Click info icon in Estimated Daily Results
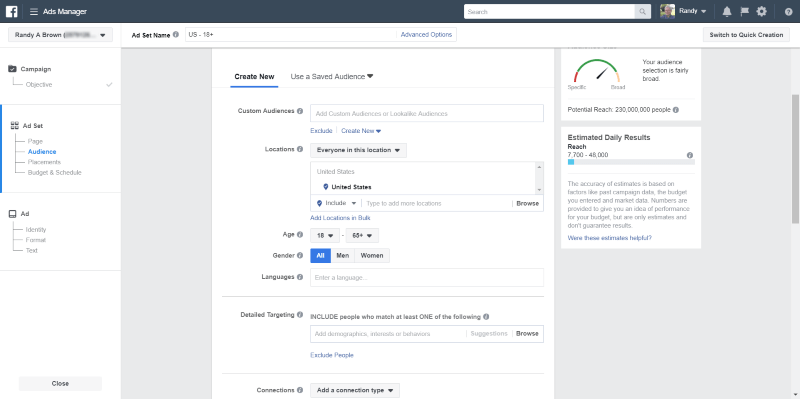Screen dimensions: 800x399 (690, 155)
